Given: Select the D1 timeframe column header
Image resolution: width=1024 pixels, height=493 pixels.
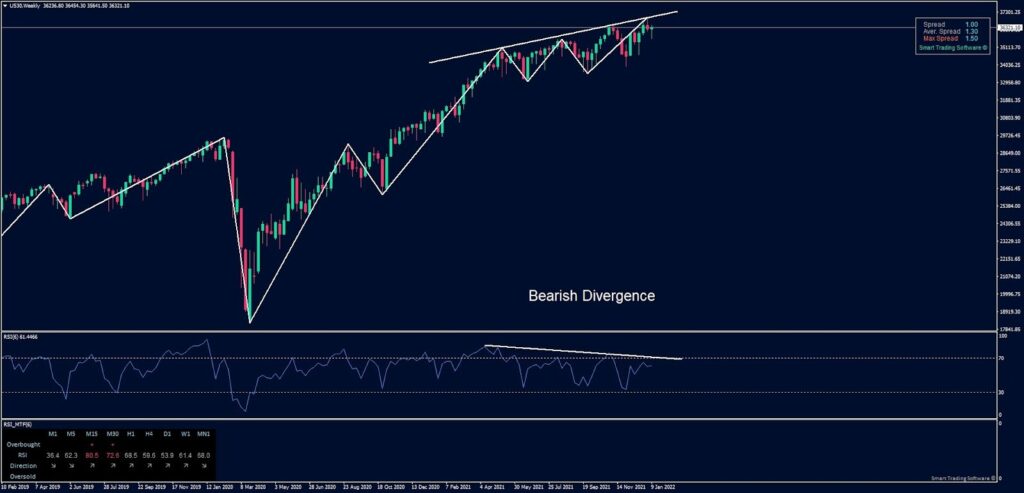Looking at the screenshot, I should (x=166, y=433).
